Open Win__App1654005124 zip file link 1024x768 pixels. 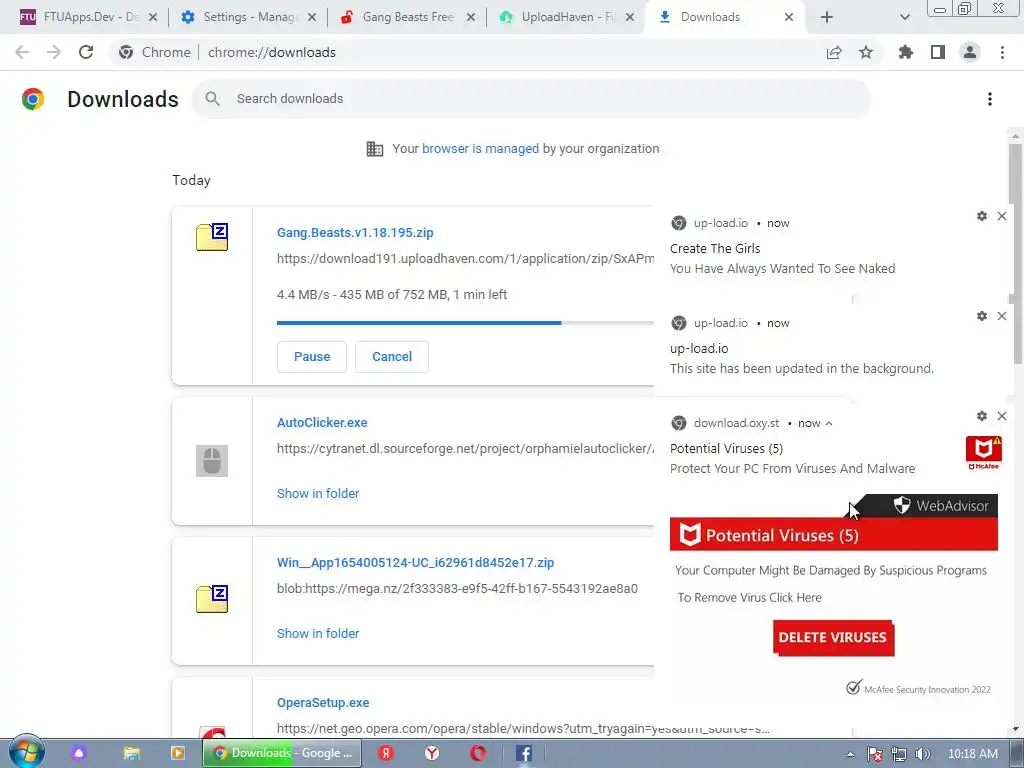tap(415, 562)
